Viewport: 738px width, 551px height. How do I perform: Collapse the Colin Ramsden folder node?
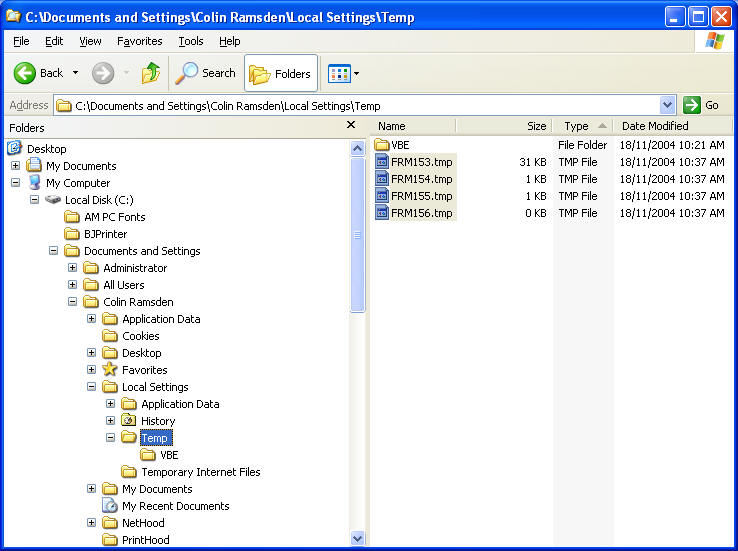(72, 302)
